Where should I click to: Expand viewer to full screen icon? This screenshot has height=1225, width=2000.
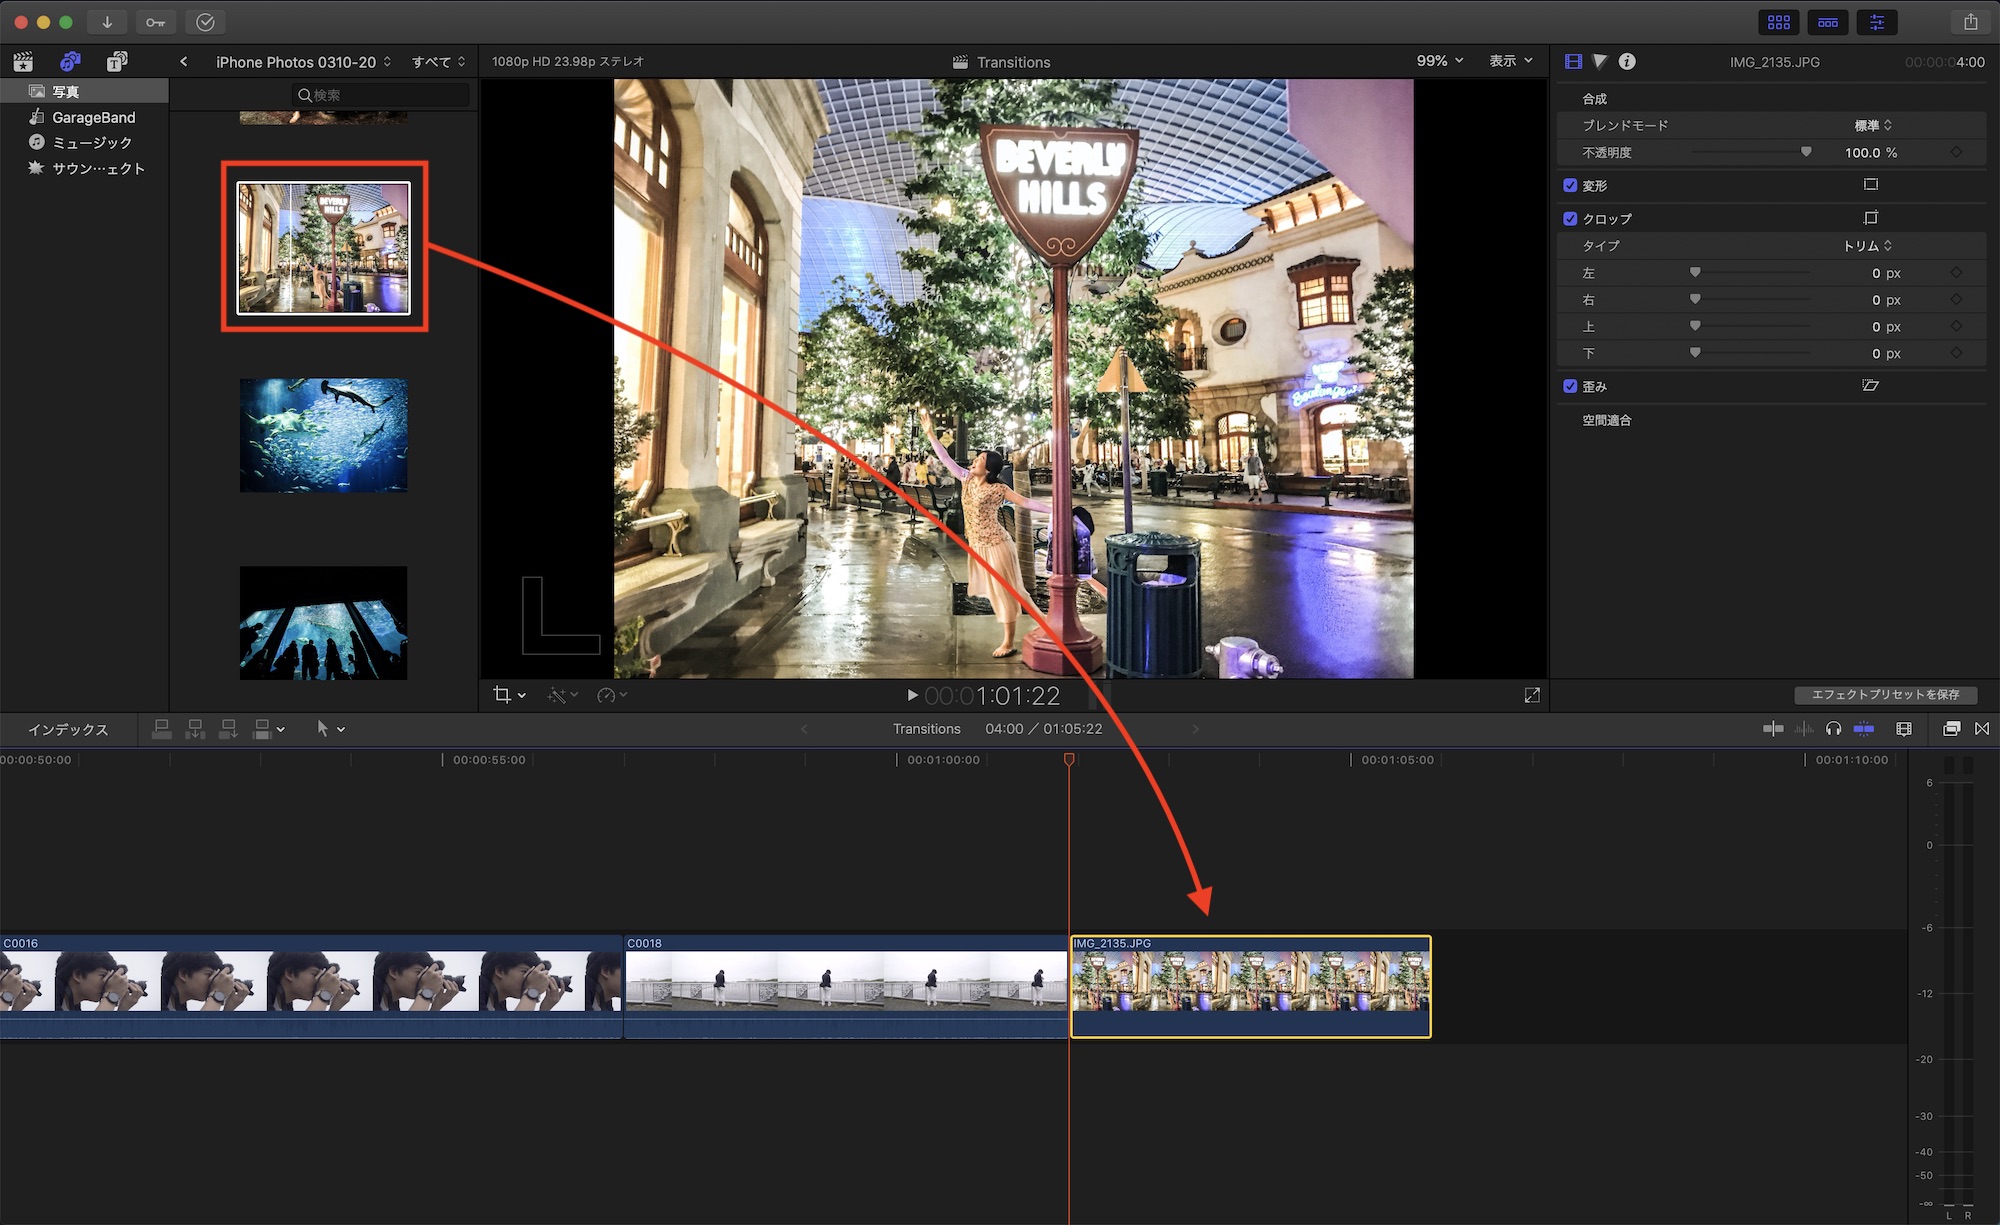point(1532,695)
